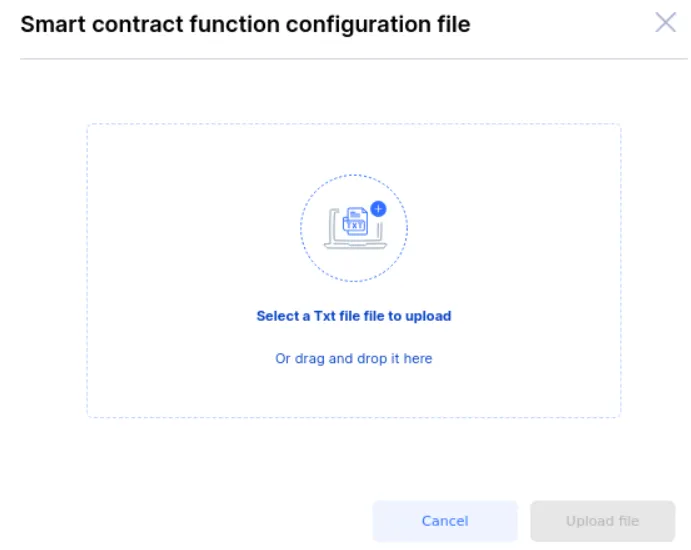Open file picker via 'Select a Txt file' link
The image size is (691, 550).
[x=354, y=316]
